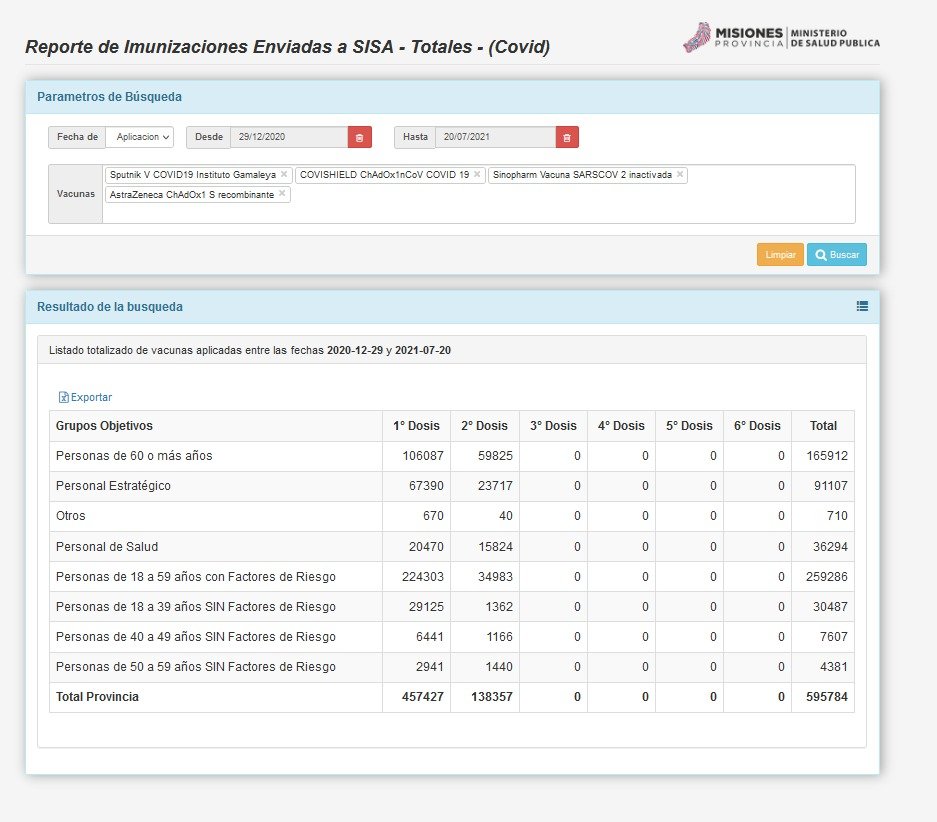
Task: Remove the AstraZeneca vaccine tag
Action: coord(282,194)
